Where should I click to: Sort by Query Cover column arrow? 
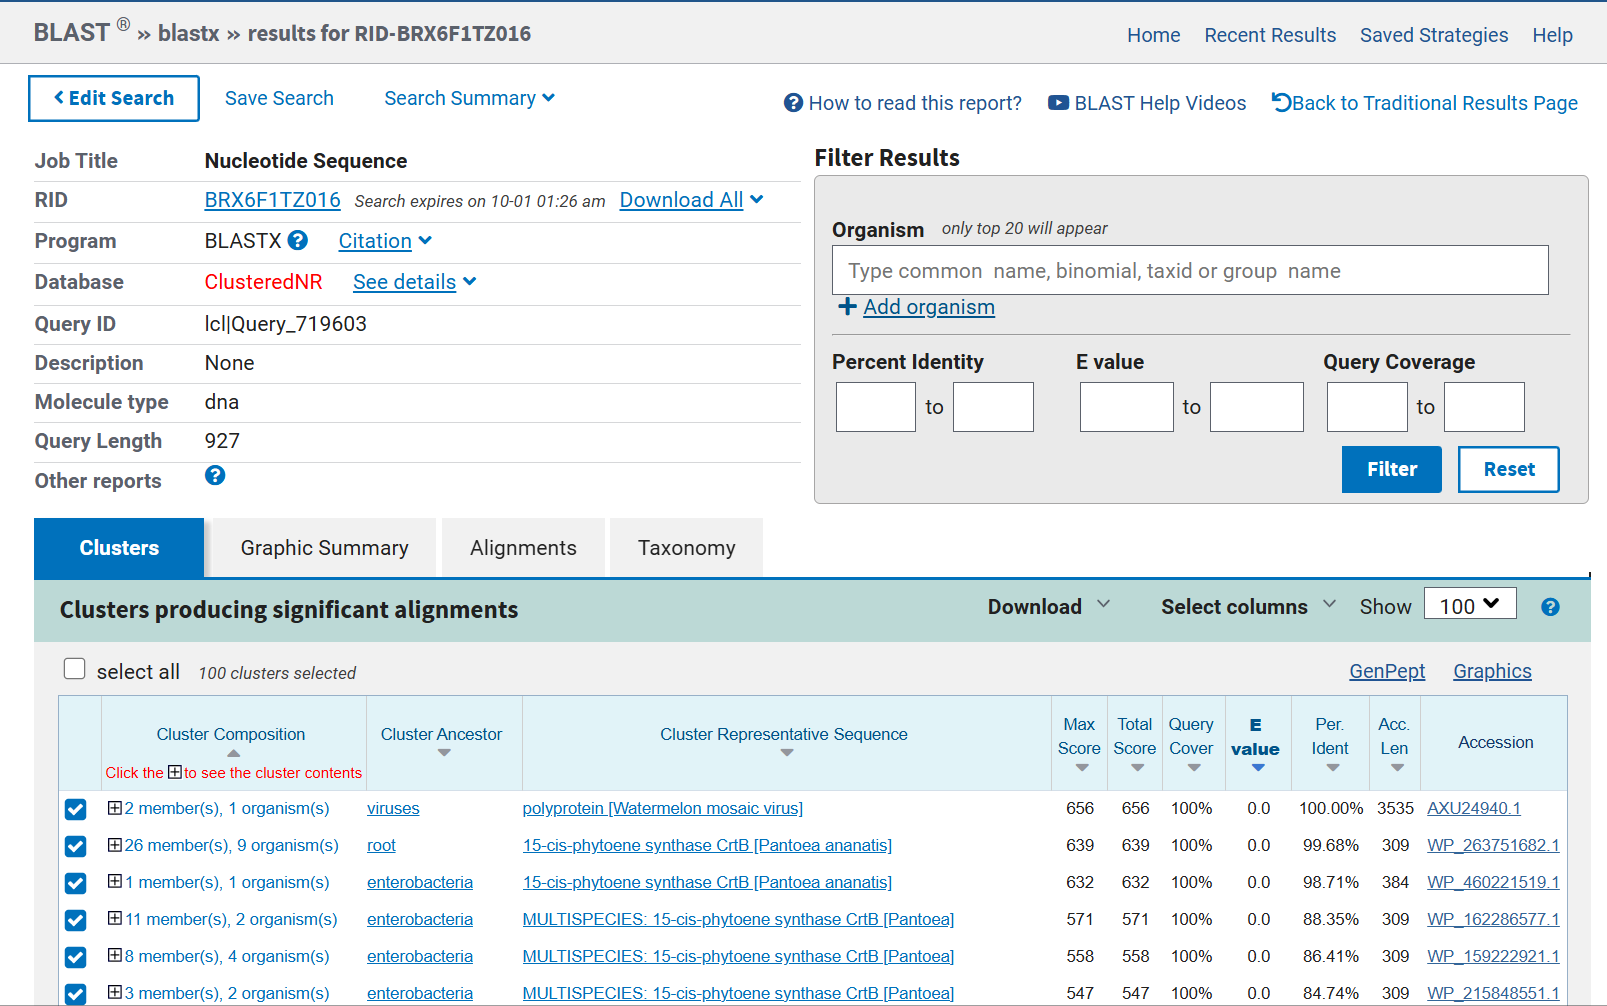pos(1194,768)
